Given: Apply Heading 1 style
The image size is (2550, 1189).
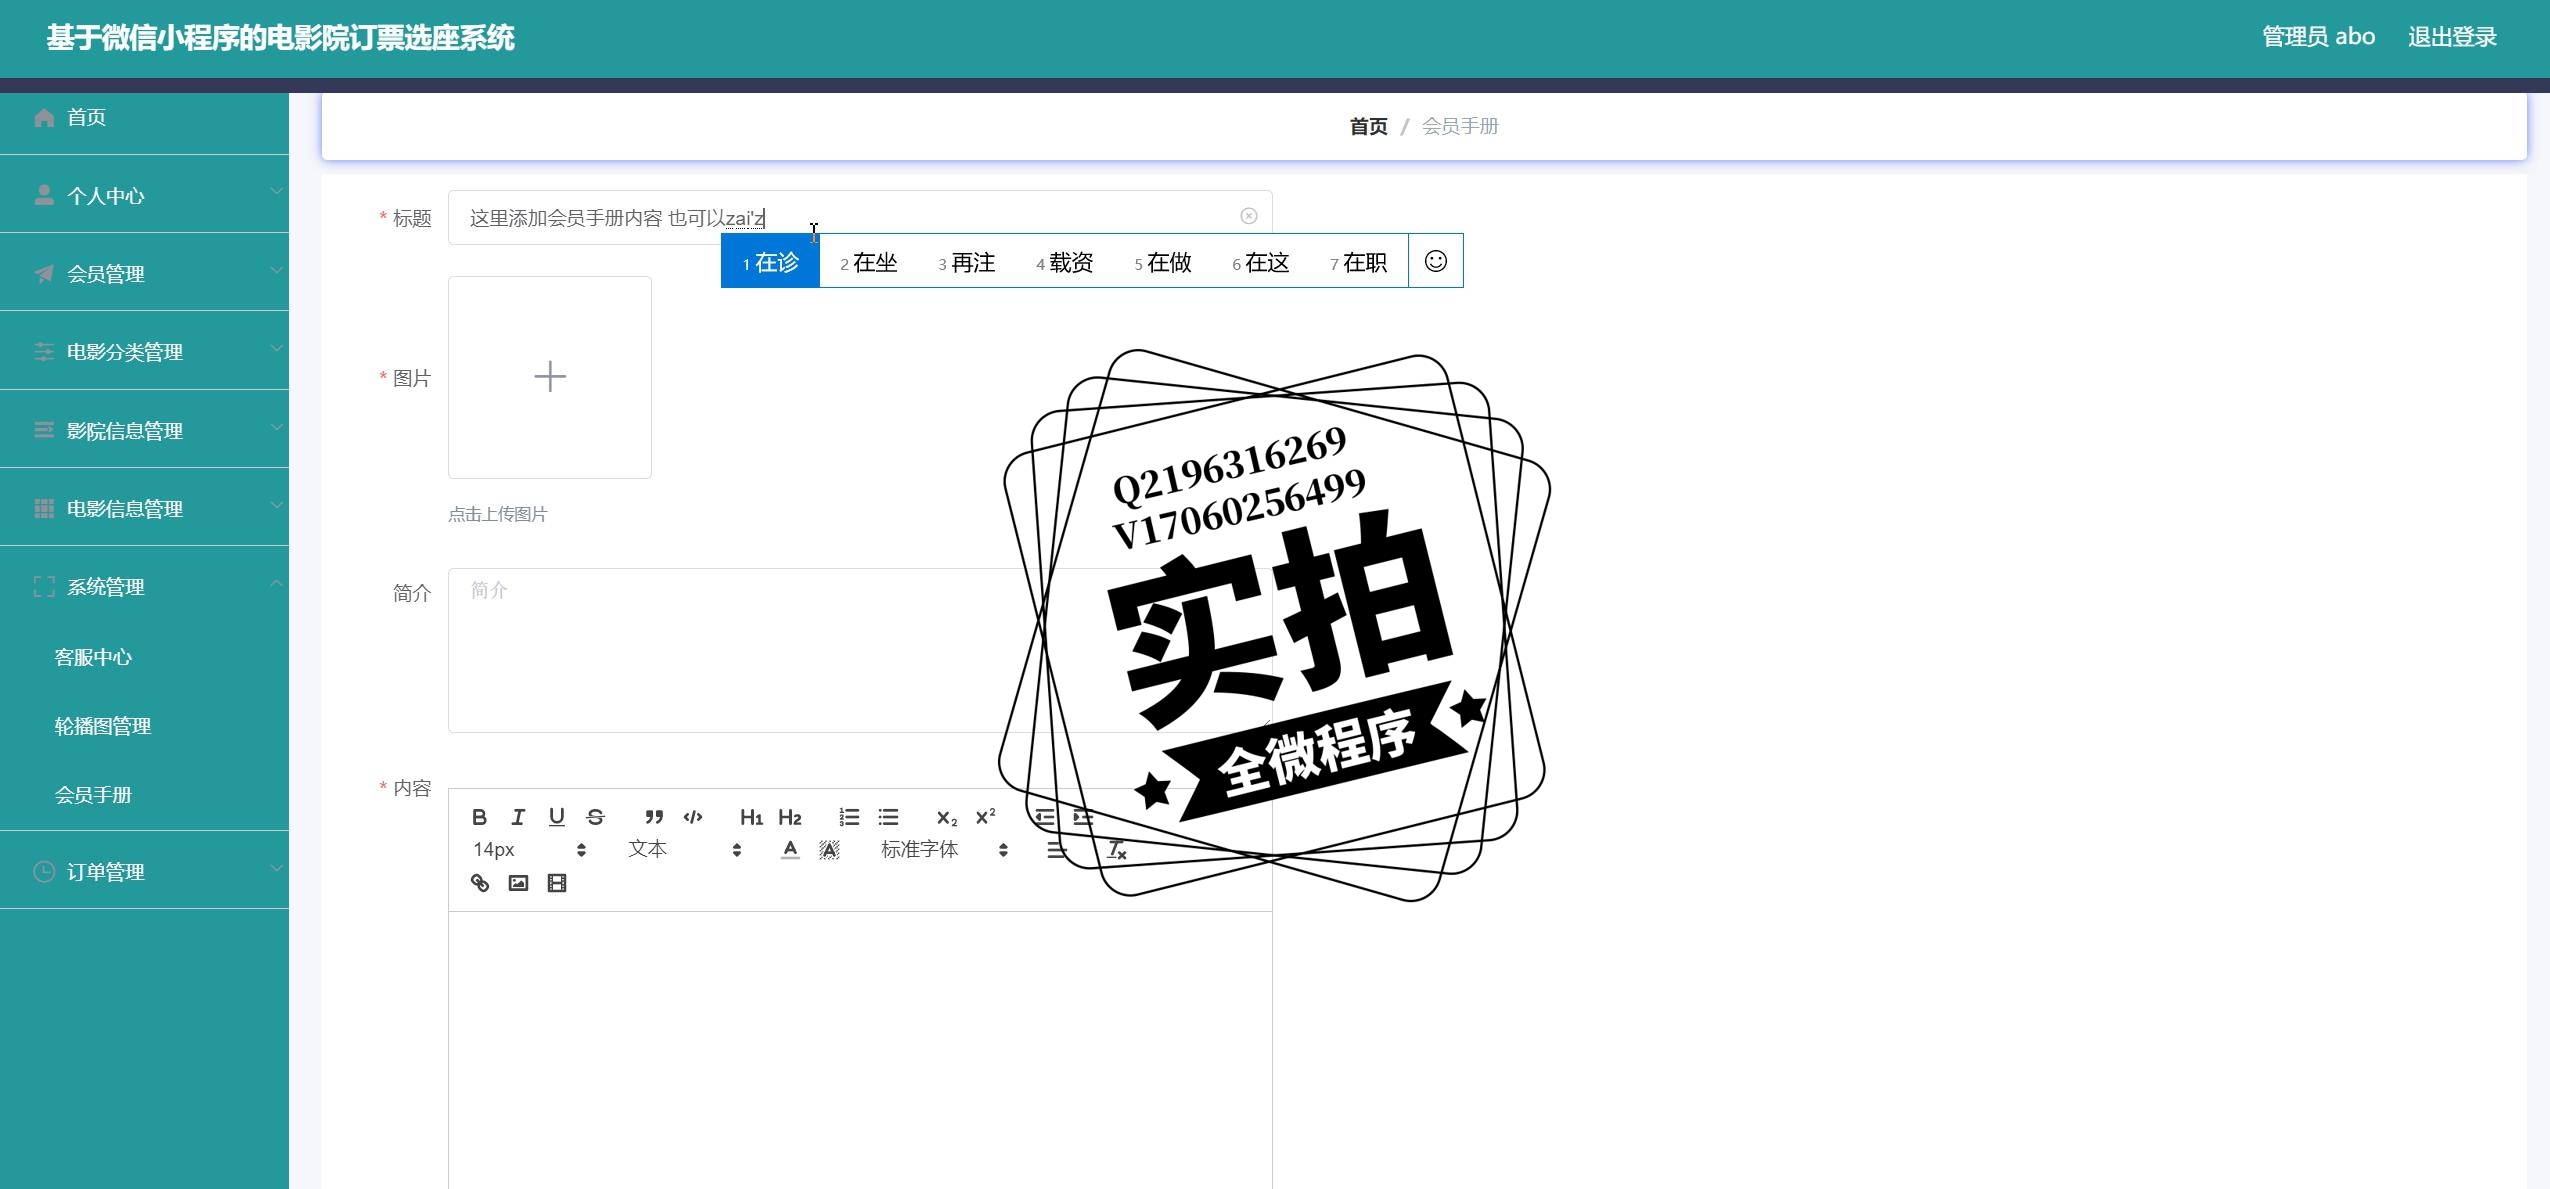Looking at the screenshot, I should pyautogui.click(x=751, y=817).
